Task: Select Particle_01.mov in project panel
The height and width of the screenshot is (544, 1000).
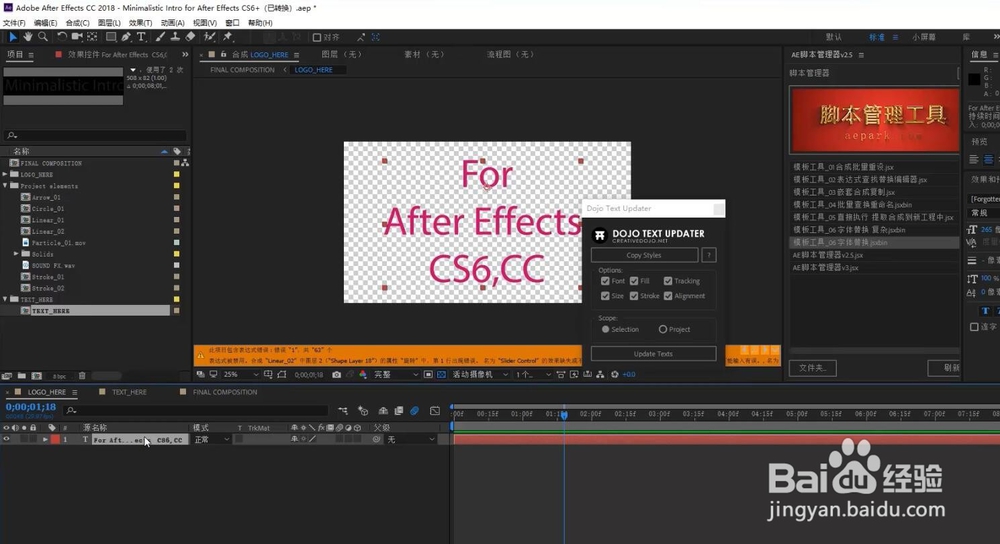Action: pyautogui.click(x=59, y=242)
